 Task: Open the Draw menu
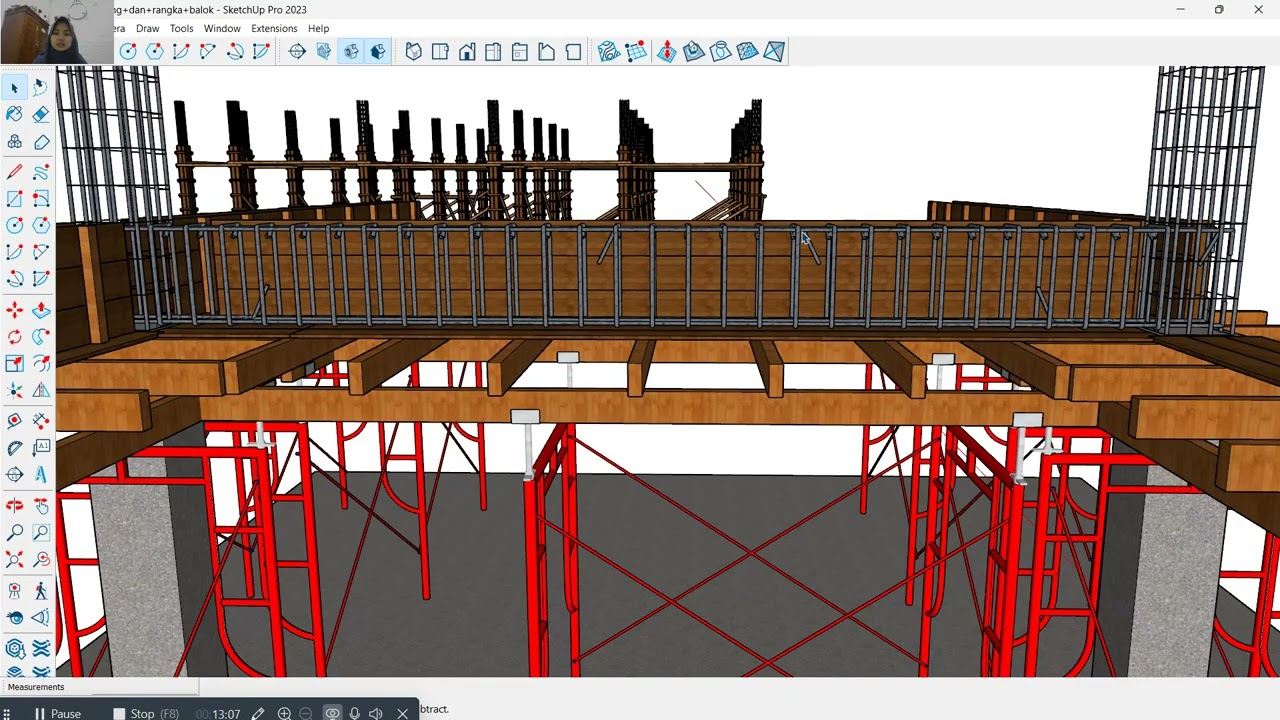147,29
